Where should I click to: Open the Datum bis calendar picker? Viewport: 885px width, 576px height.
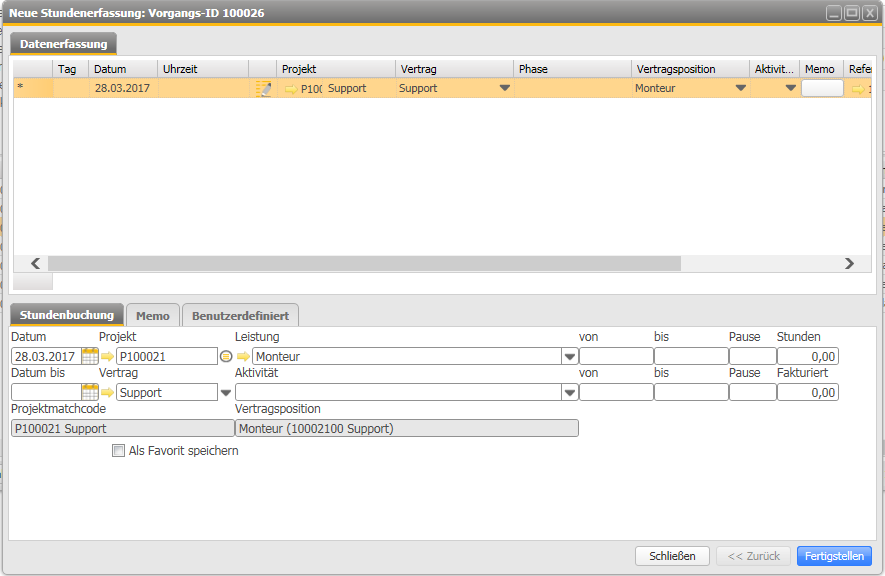(x=89, y=392)
